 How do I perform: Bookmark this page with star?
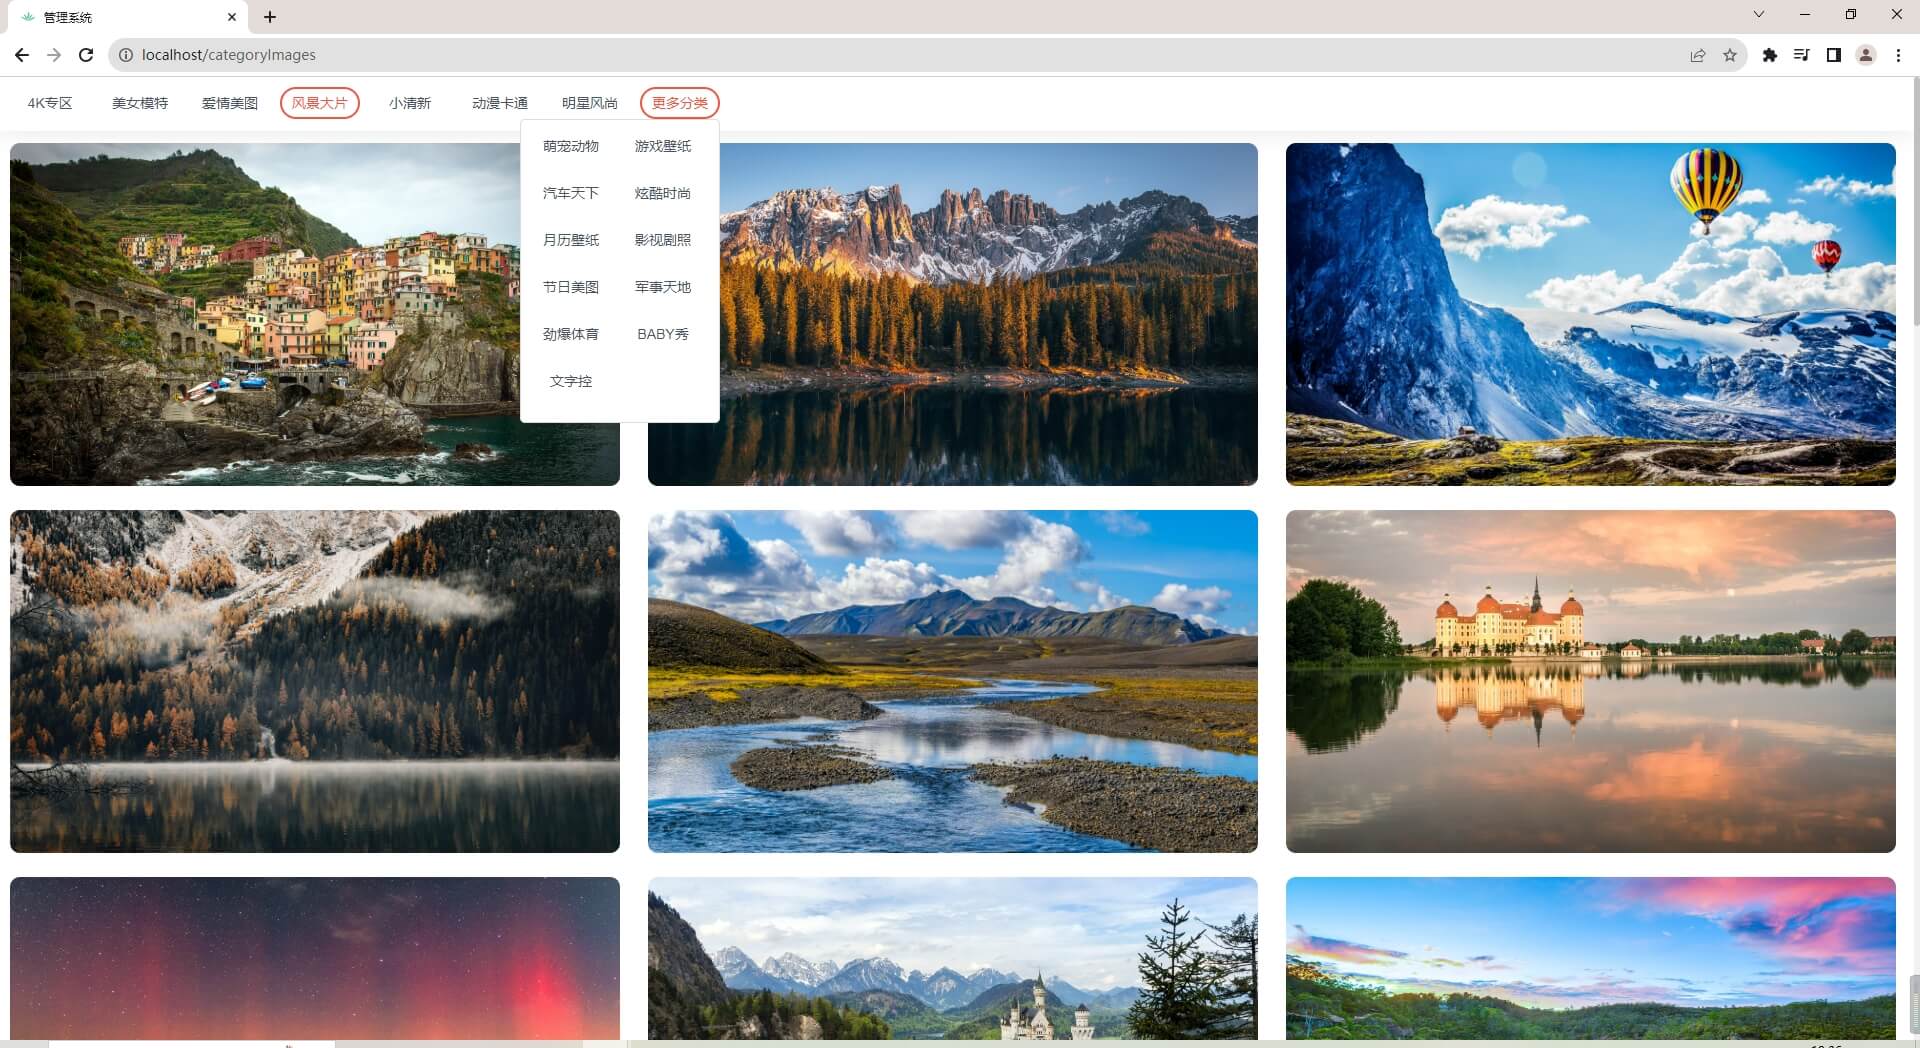(x=1730, y=55)
